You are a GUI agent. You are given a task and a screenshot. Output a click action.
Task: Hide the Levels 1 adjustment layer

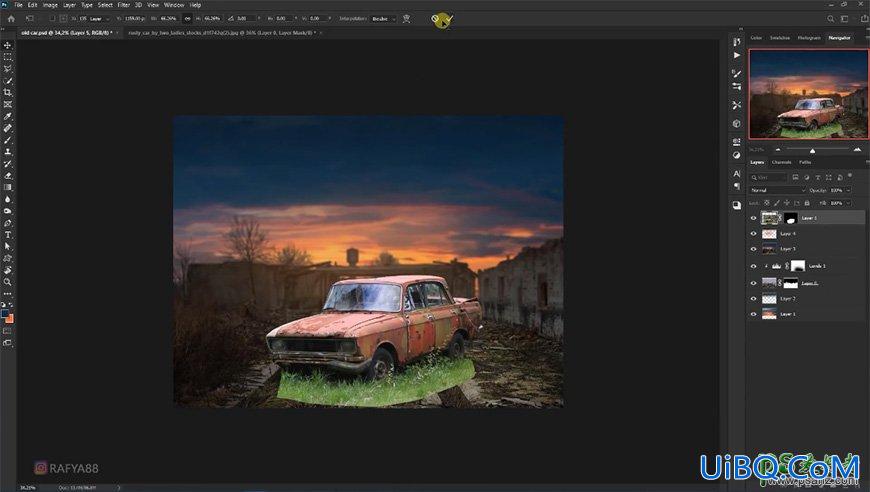tap(753, 266)
